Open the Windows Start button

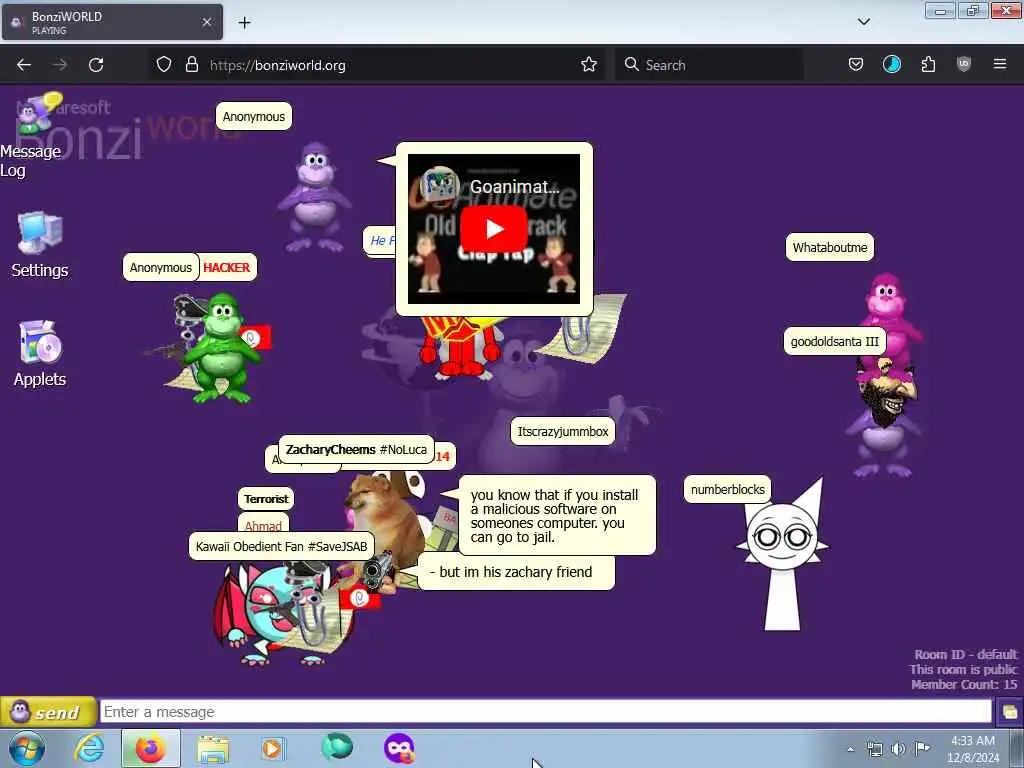pyautogui.click(x=27, y=749)
